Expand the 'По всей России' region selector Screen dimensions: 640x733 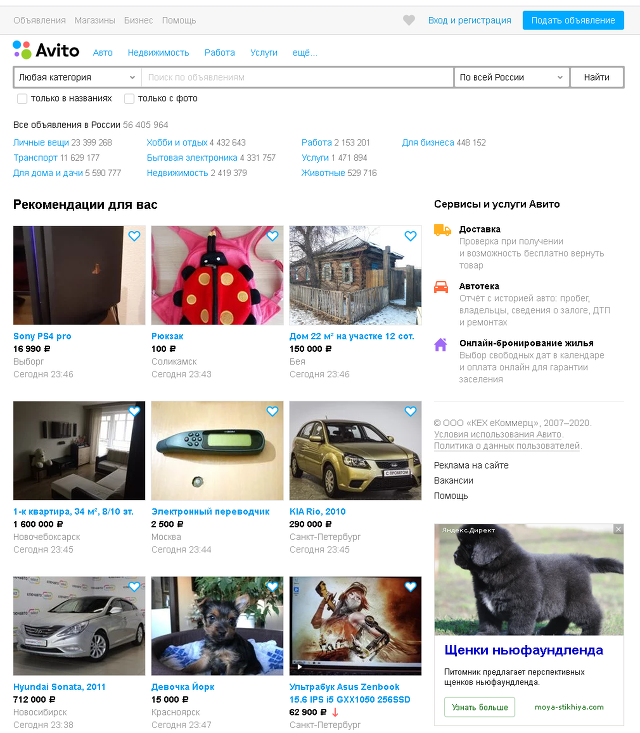[511, 78]
